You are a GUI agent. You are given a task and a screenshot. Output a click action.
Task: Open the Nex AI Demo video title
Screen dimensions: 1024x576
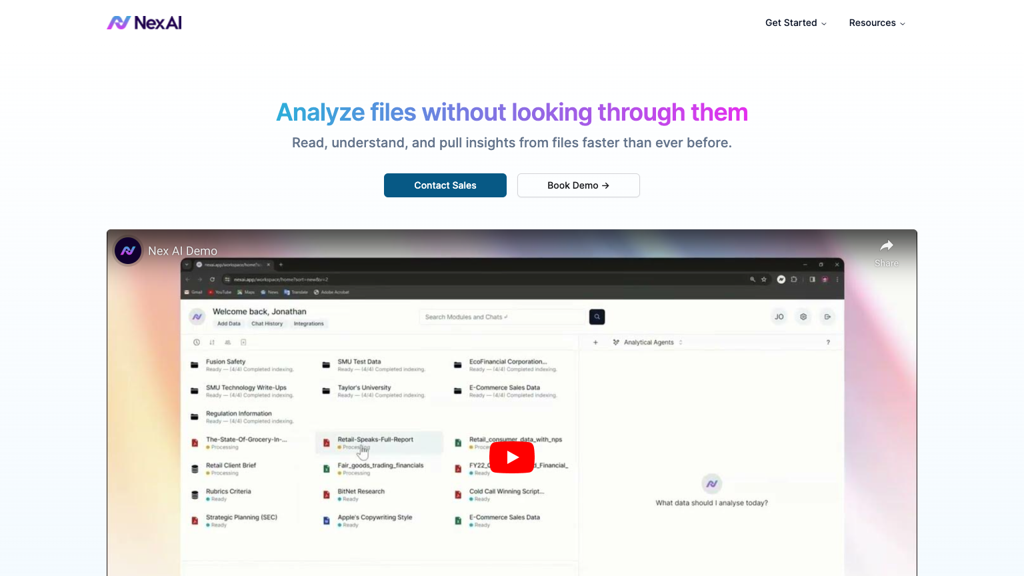tap(182, 251)
